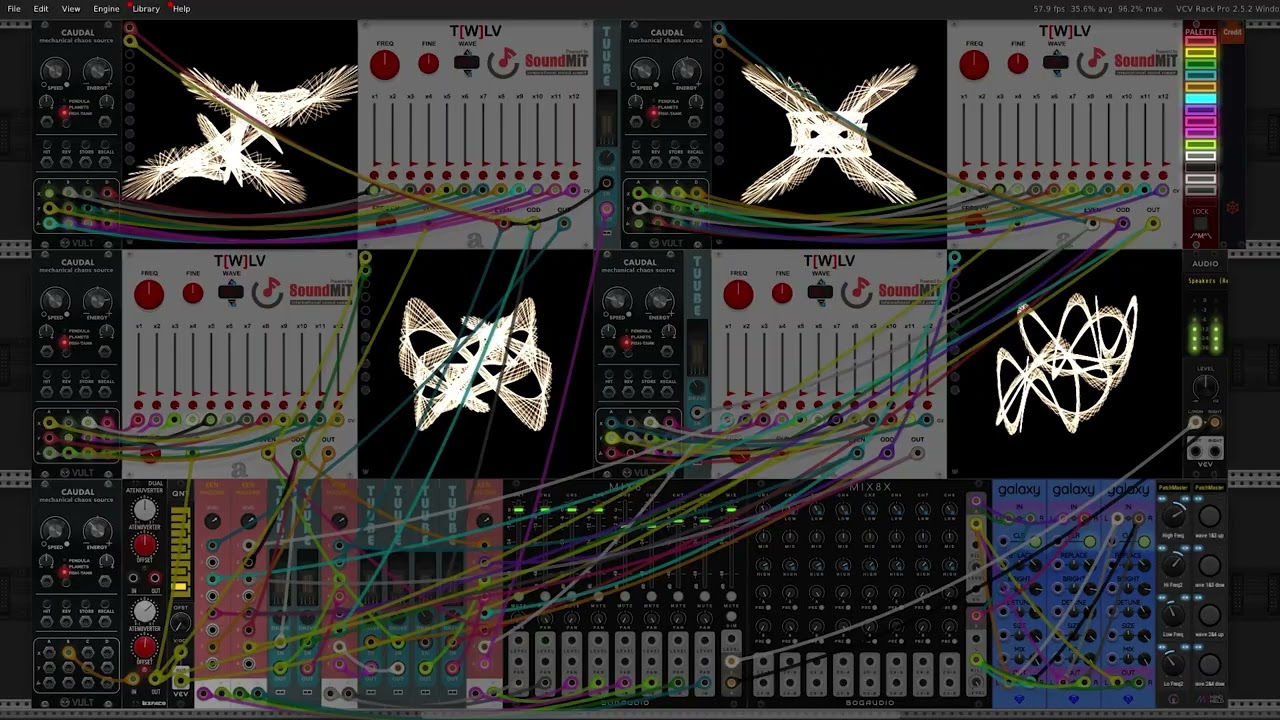Click lower ATENUVERTER knob on Dual Atenuverter

145,611
